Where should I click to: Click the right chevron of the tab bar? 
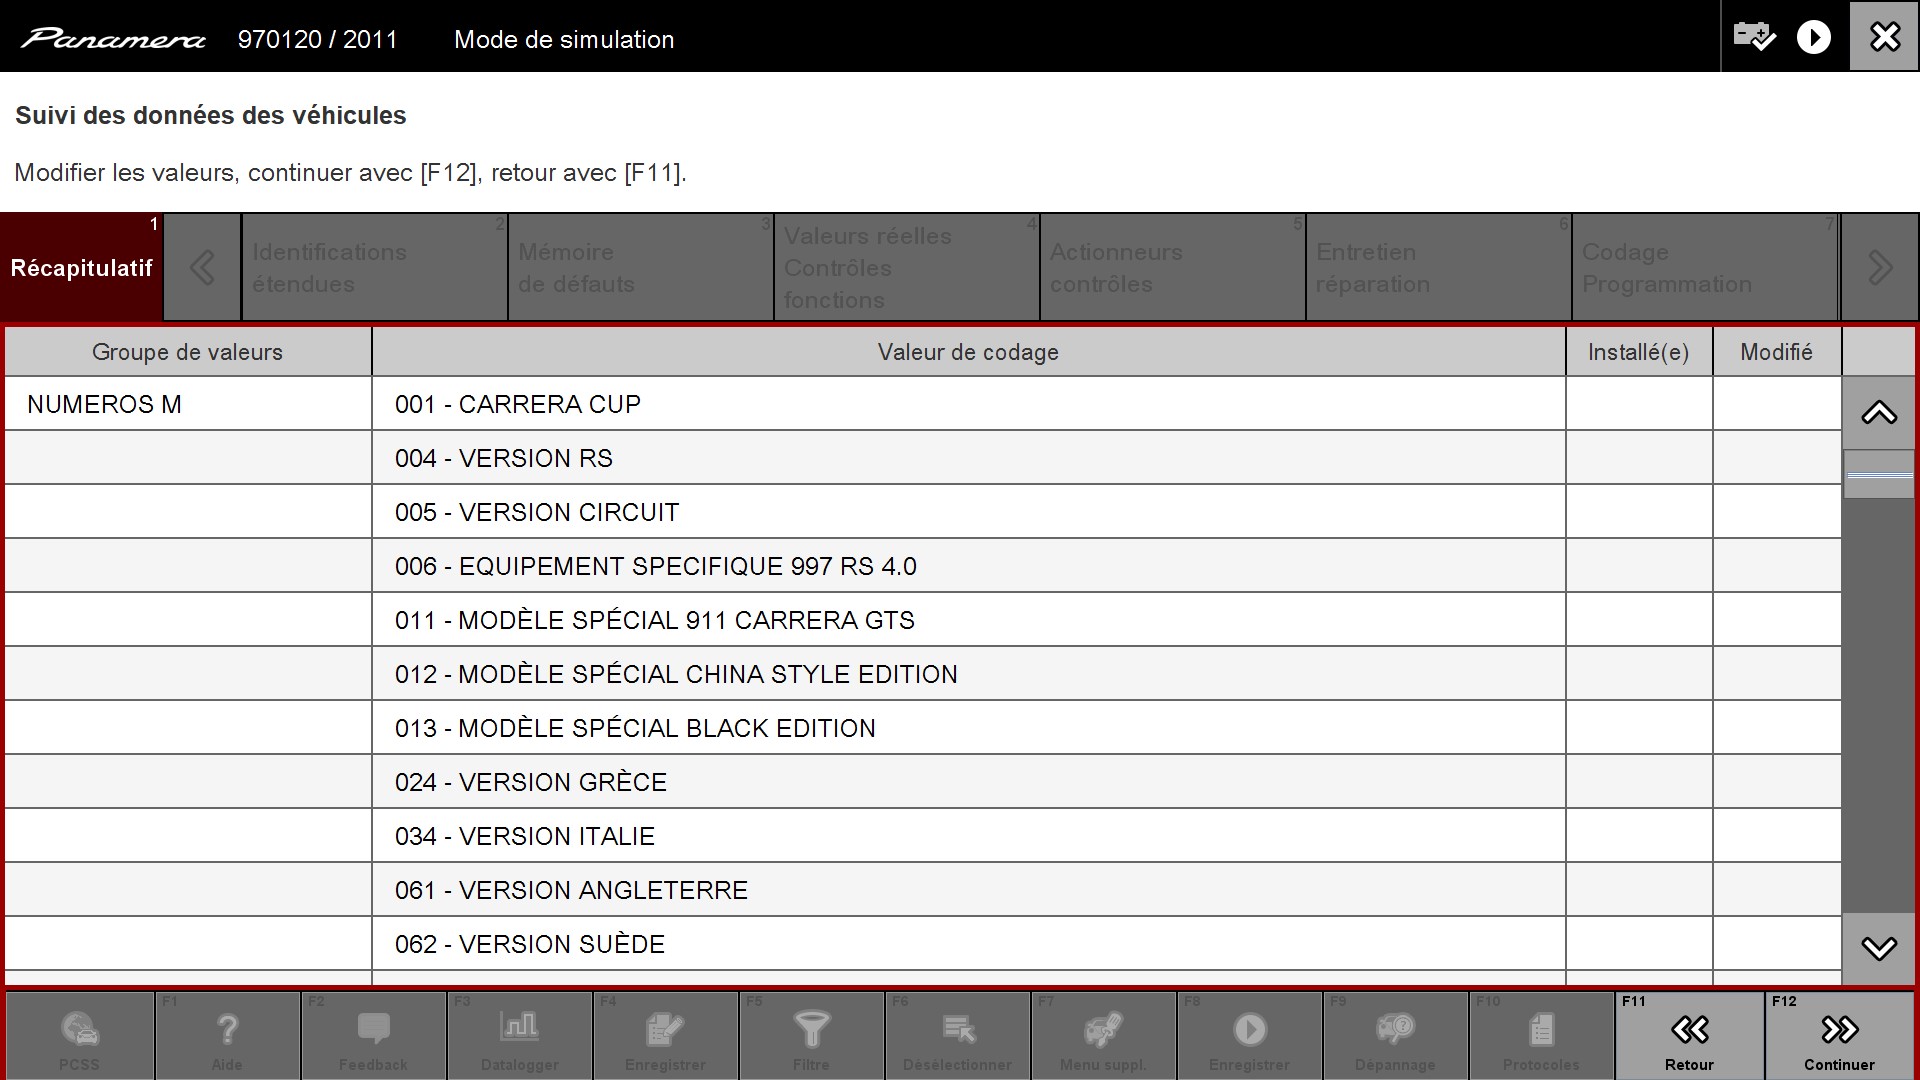1879,267
